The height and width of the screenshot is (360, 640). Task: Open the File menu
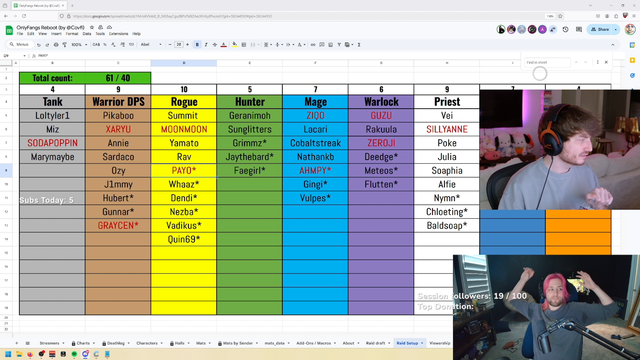click(x=20, y=34)
